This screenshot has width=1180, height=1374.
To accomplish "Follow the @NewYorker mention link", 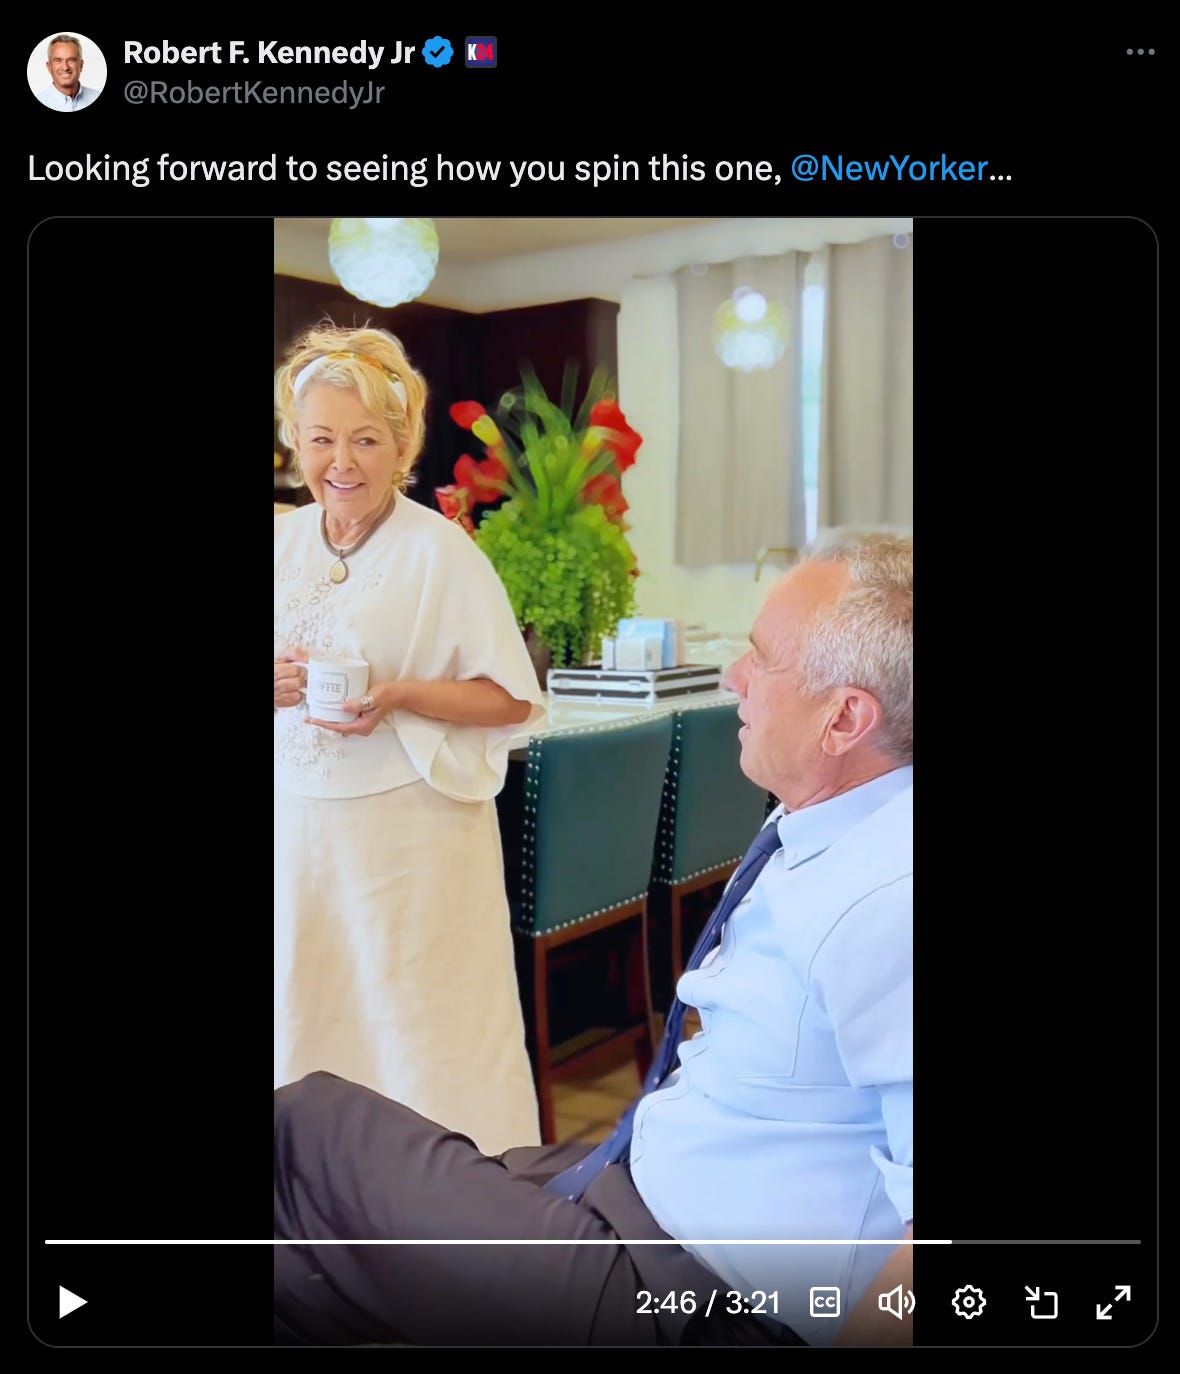I will tap(889, 168).
